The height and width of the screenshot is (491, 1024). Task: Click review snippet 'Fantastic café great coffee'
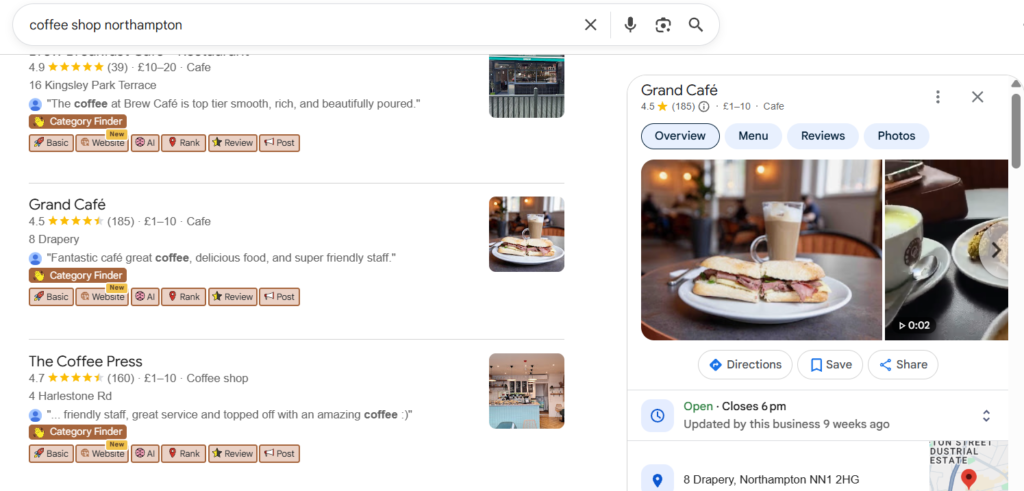(221, 258)
